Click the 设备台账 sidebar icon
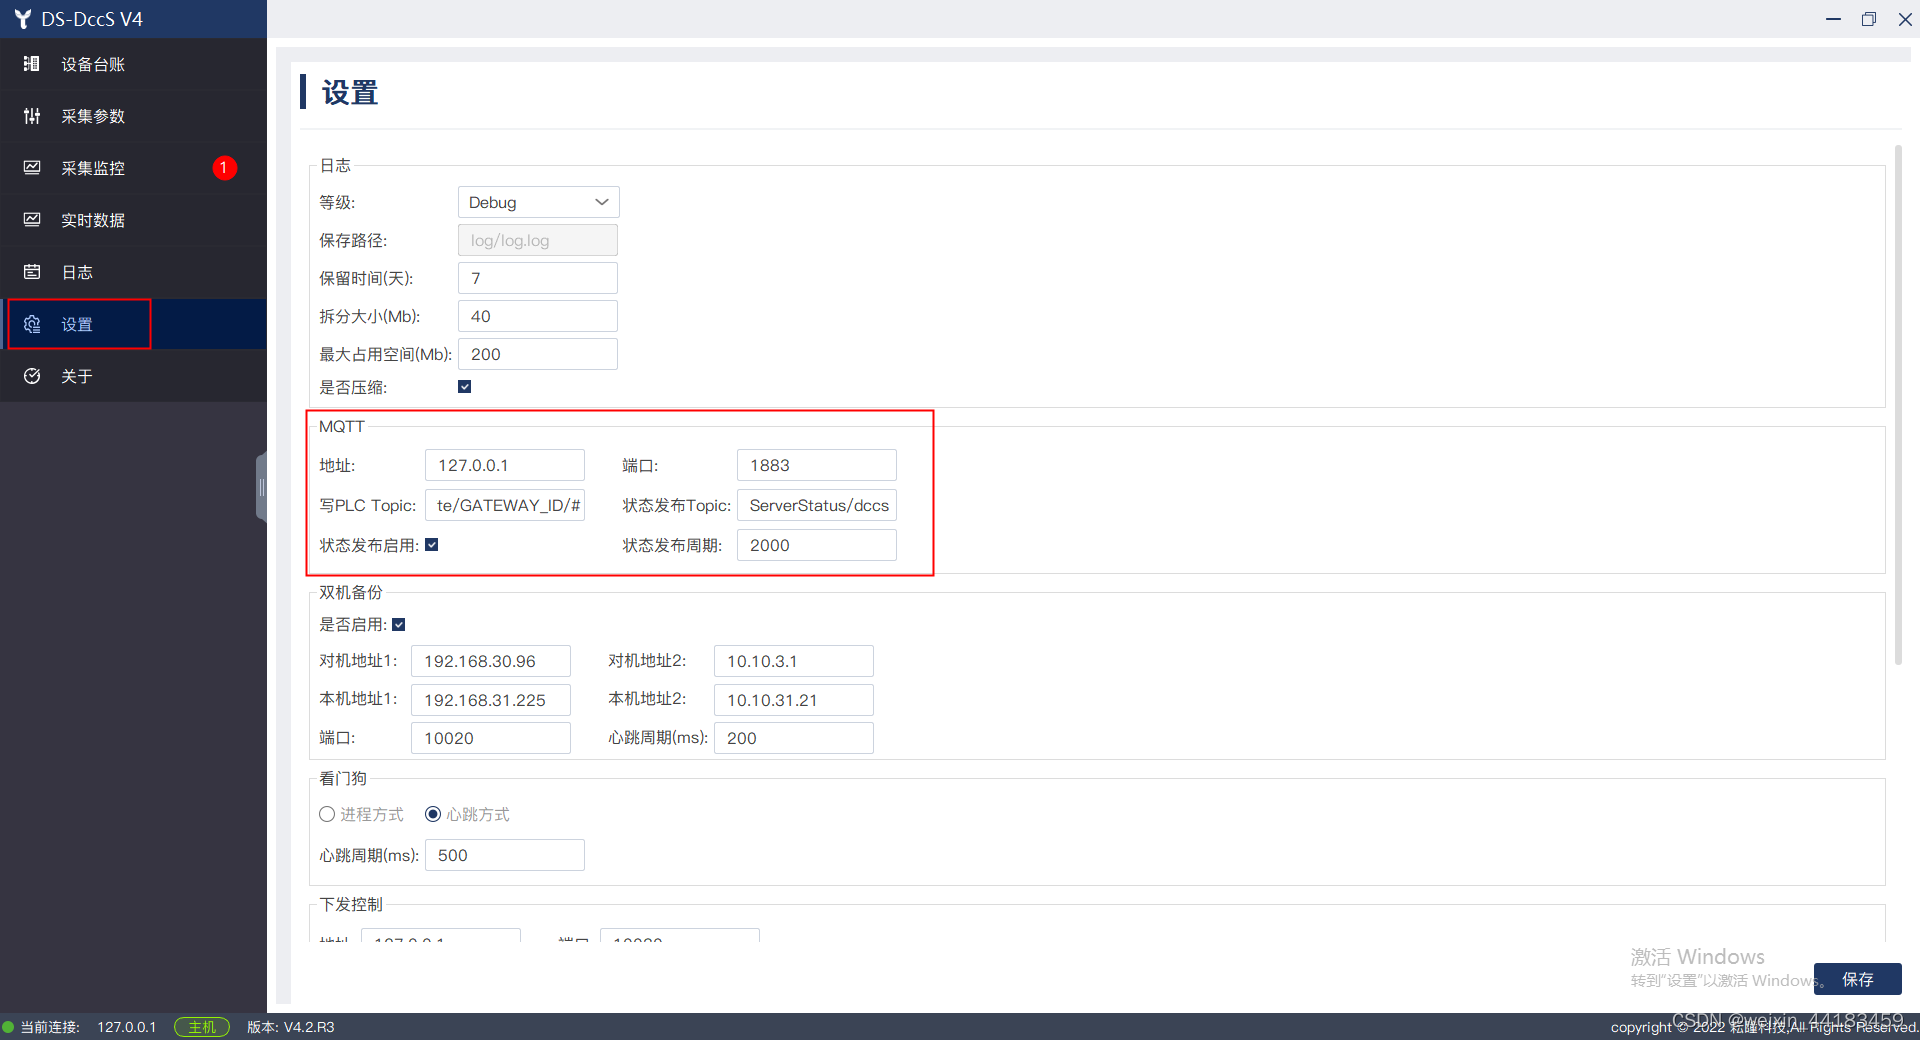This screenshot has width=1920, height=1040. (x=32, y=64)
